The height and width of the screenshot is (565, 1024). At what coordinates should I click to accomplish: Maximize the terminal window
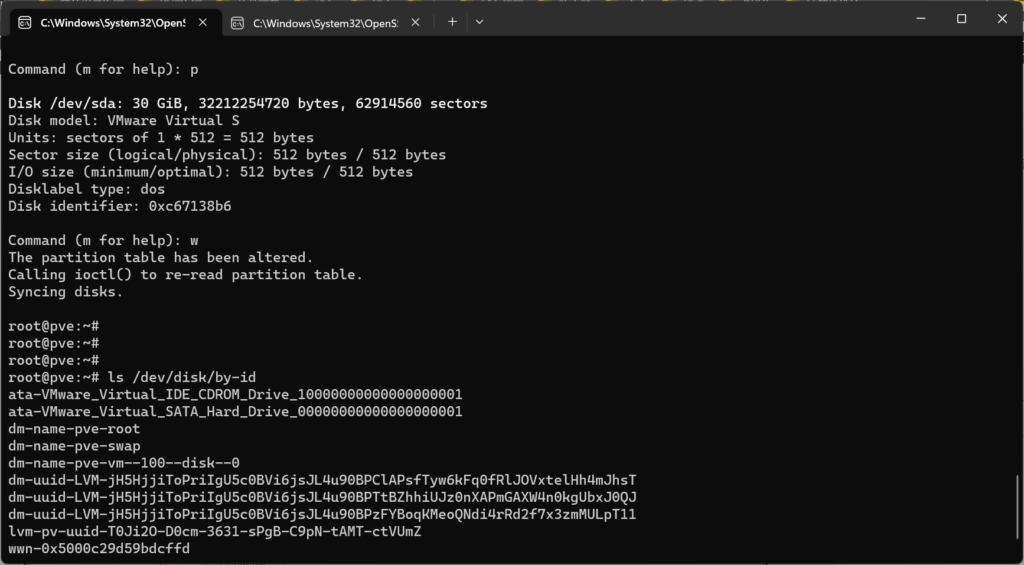tap(961, 19)
